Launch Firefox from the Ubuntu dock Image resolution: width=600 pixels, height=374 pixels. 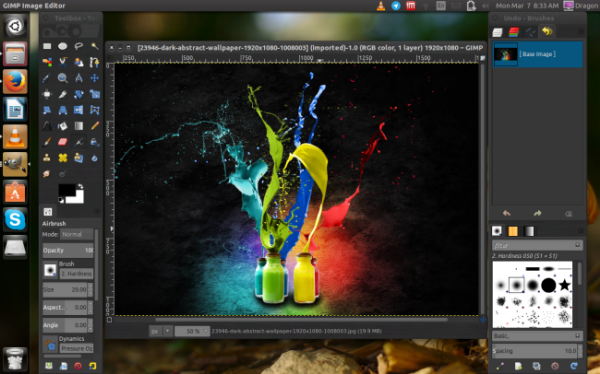15,82
